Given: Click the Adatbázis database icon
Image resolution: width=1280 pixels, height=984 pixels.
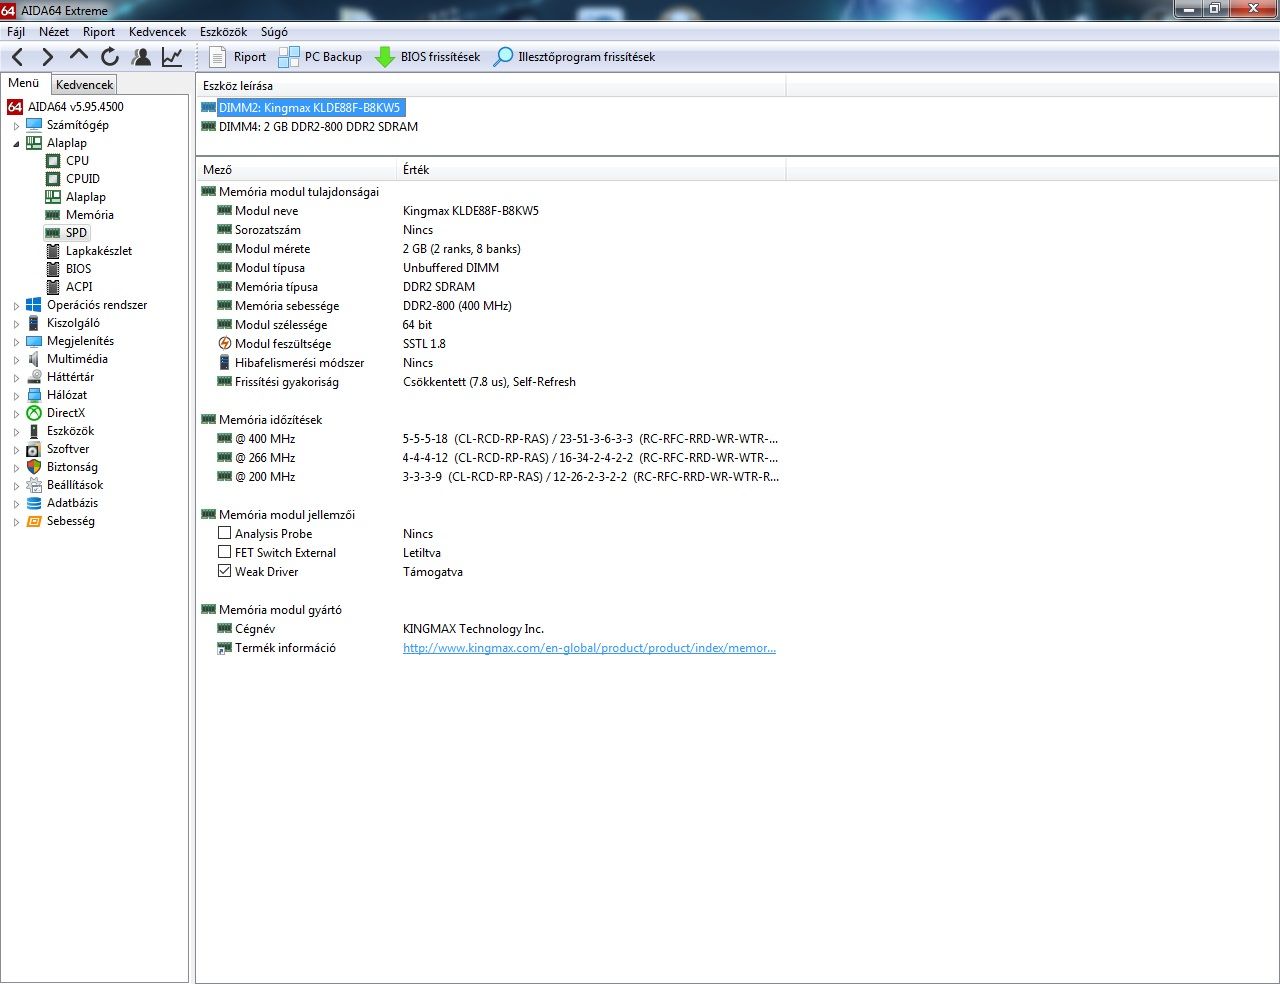Looking at the screenshot, I should (34, 502).
